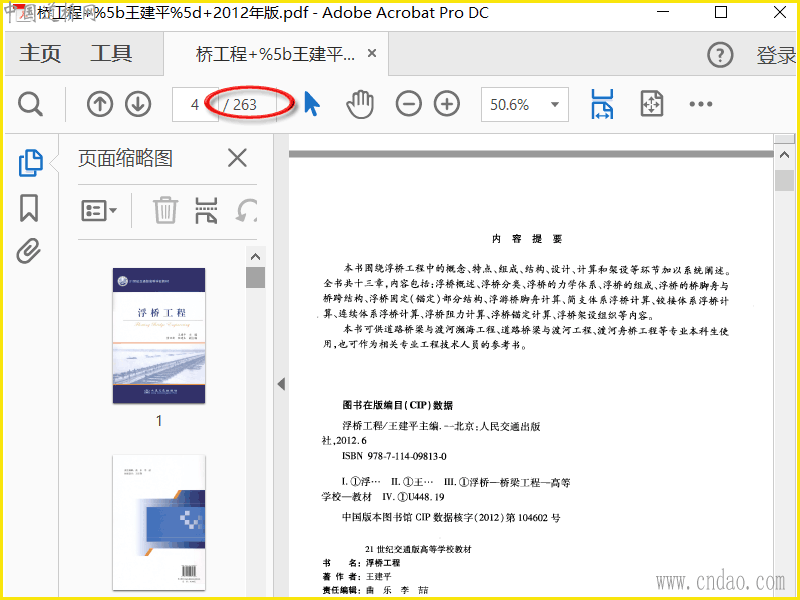
Task: Delete selected pages with trash icon
Action: [x=165, y=210]
